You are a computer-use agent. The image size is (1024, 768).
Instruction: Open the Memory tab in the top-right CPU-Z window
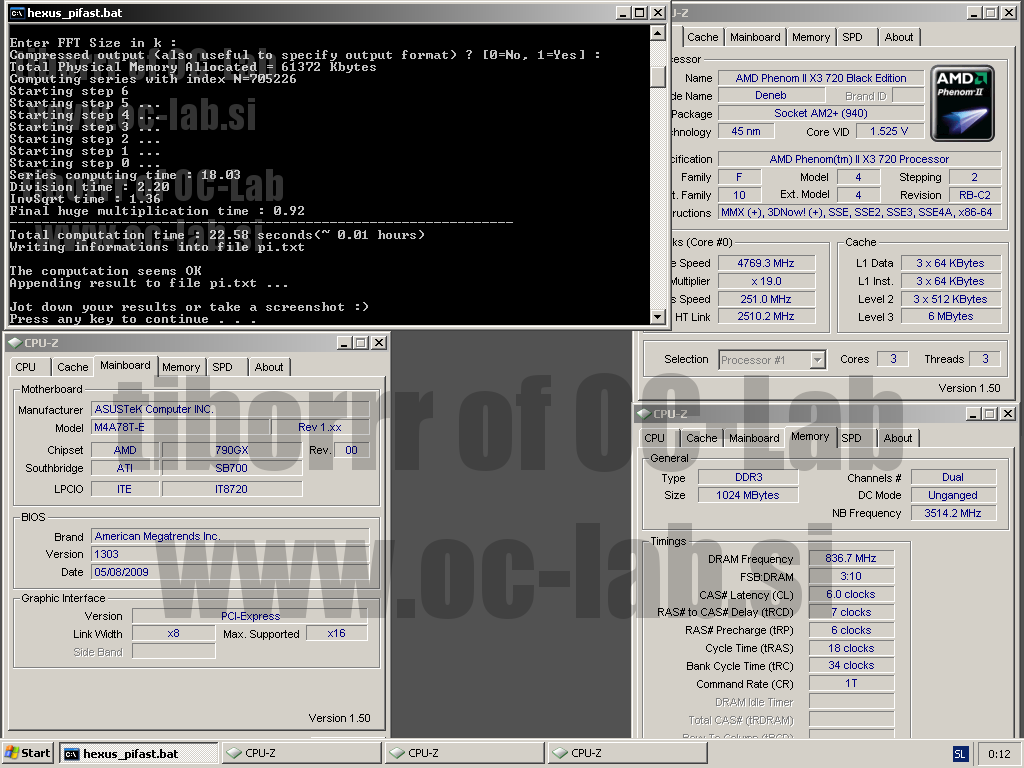810,37
